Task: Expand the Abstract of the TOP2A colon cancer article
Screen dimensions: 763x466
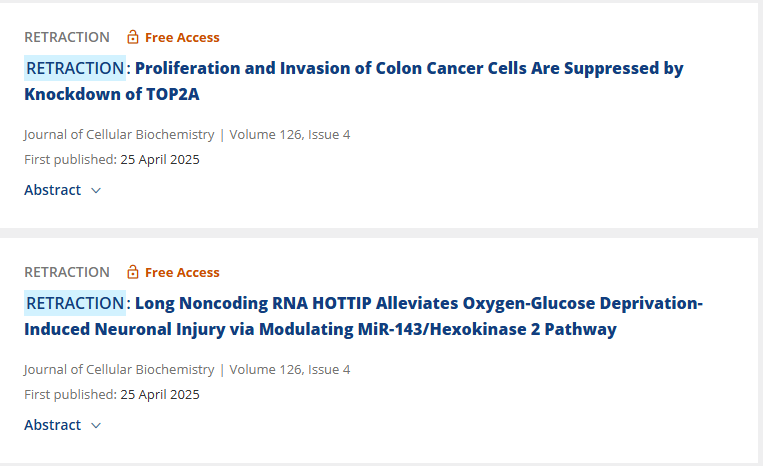Action: pos(62,190)
